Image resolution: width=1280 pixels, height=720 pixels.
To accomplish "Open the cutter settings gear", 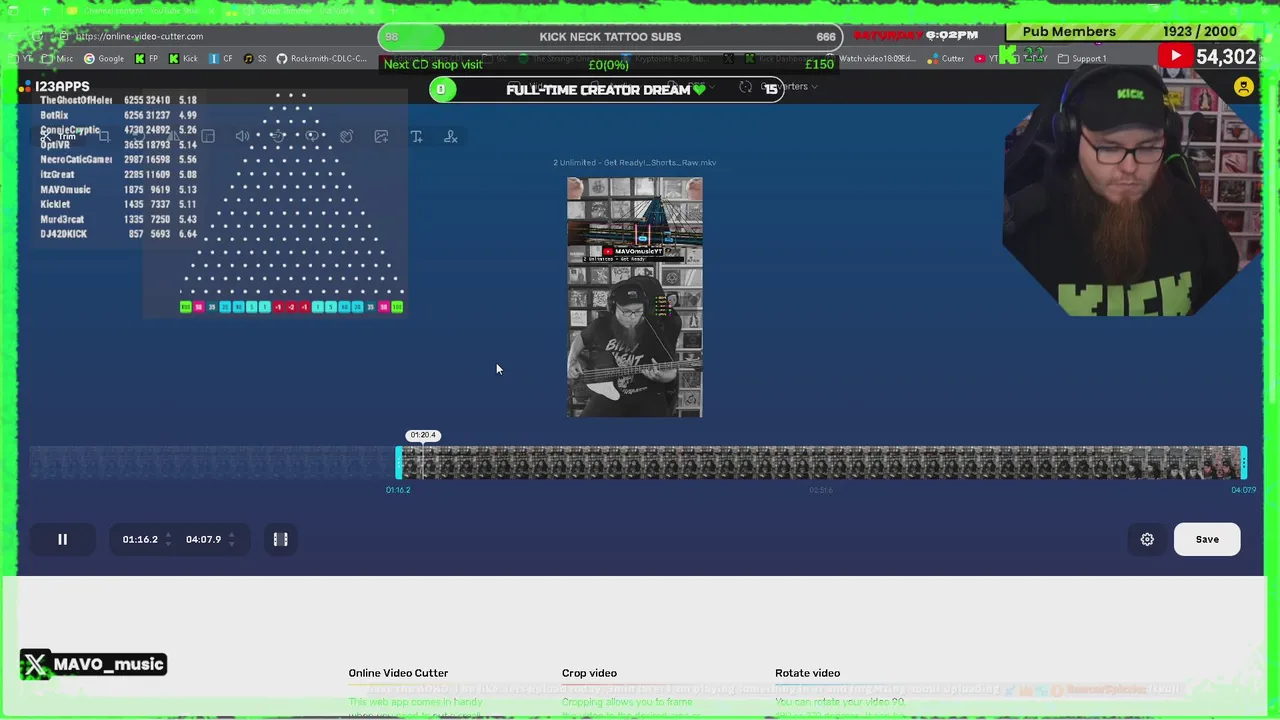I will pos(1147,539).
